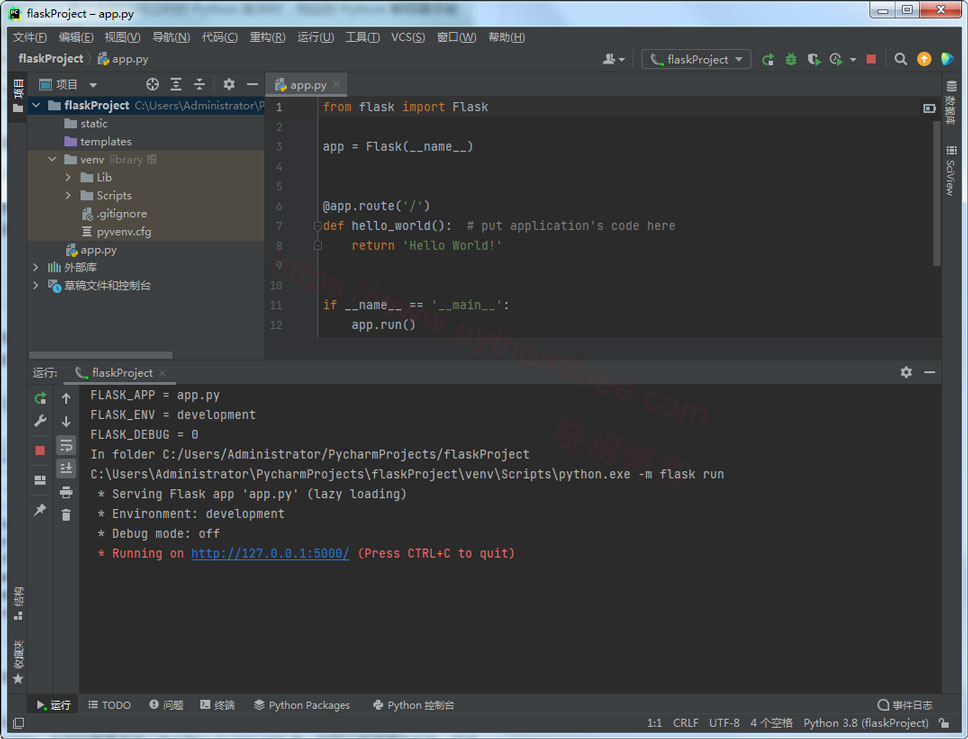Open the flaskProject run configurations dropdown
The image size is (968, 739).
[696, 59]
